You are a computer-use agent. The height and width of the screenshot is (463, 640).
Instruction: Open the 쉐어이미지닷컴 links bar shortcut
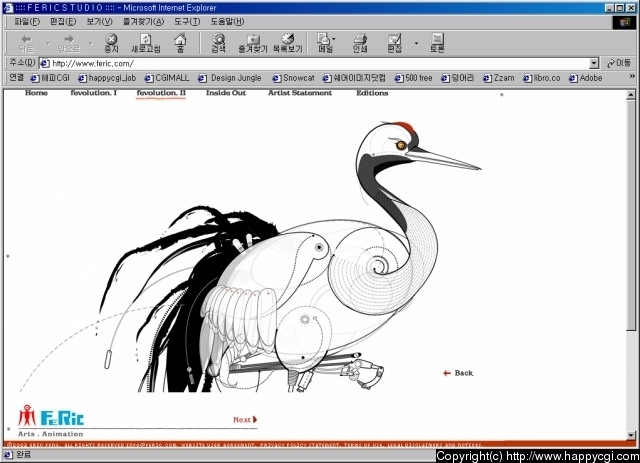pos(354,78)
